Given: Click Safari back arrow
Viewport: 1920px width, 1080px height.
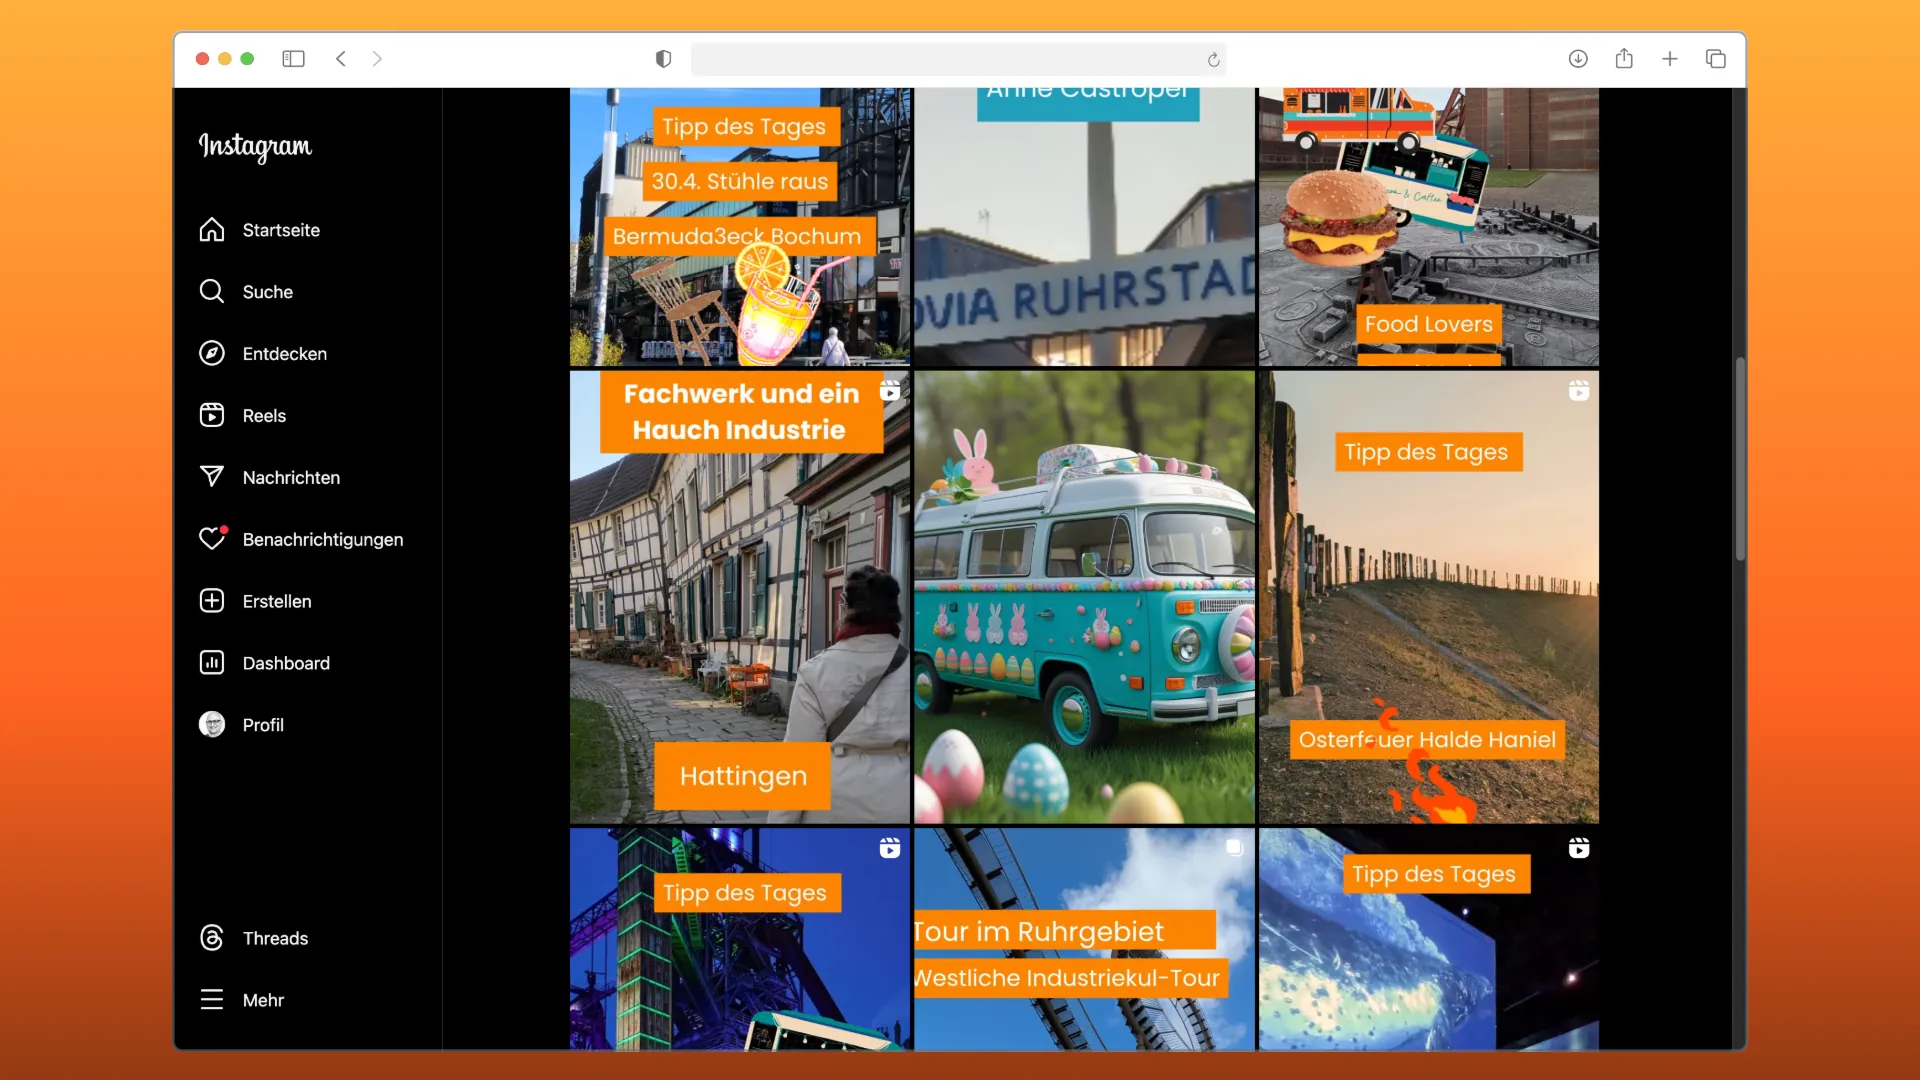Looking at the screenshot, I should (x=341, y=59).
